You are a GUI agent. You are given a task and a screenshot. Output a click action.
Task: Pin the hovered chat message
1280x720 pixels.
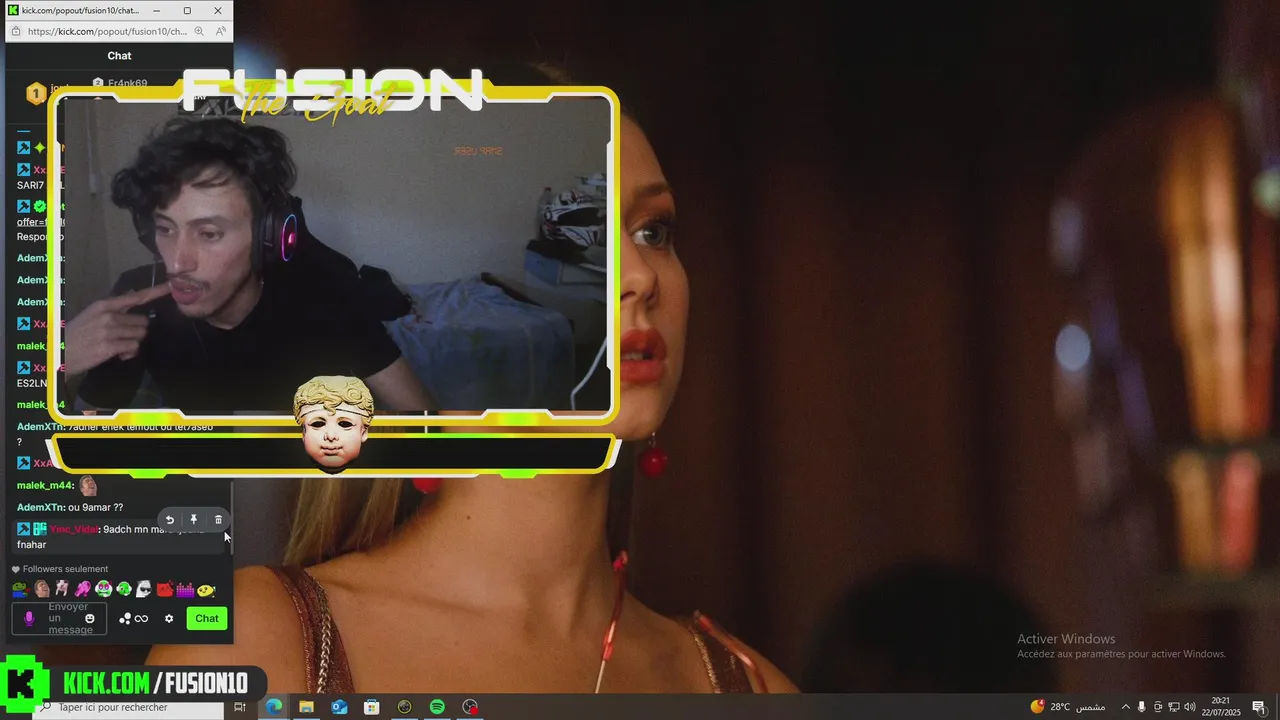coord(194,520)
